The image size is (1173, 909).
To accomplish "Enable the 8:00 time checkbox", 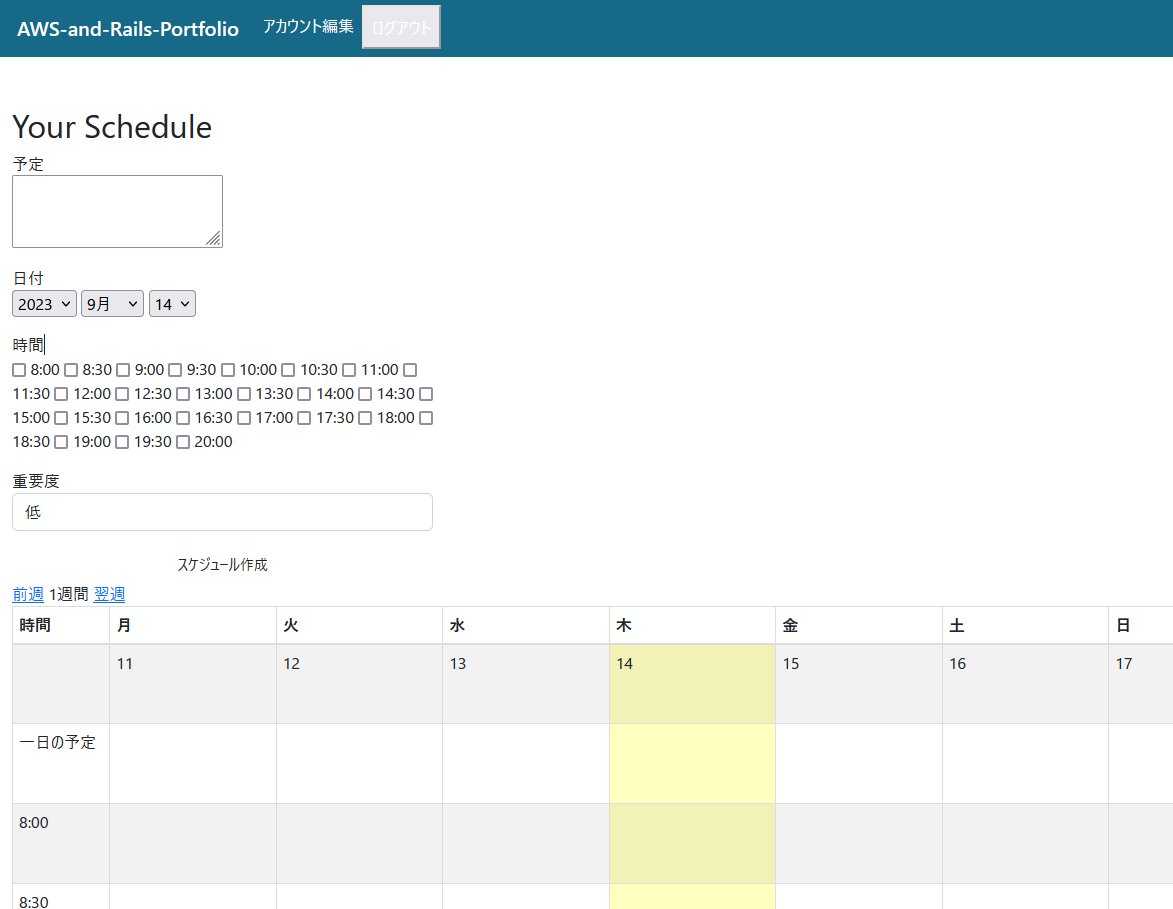I will point(18,370).
